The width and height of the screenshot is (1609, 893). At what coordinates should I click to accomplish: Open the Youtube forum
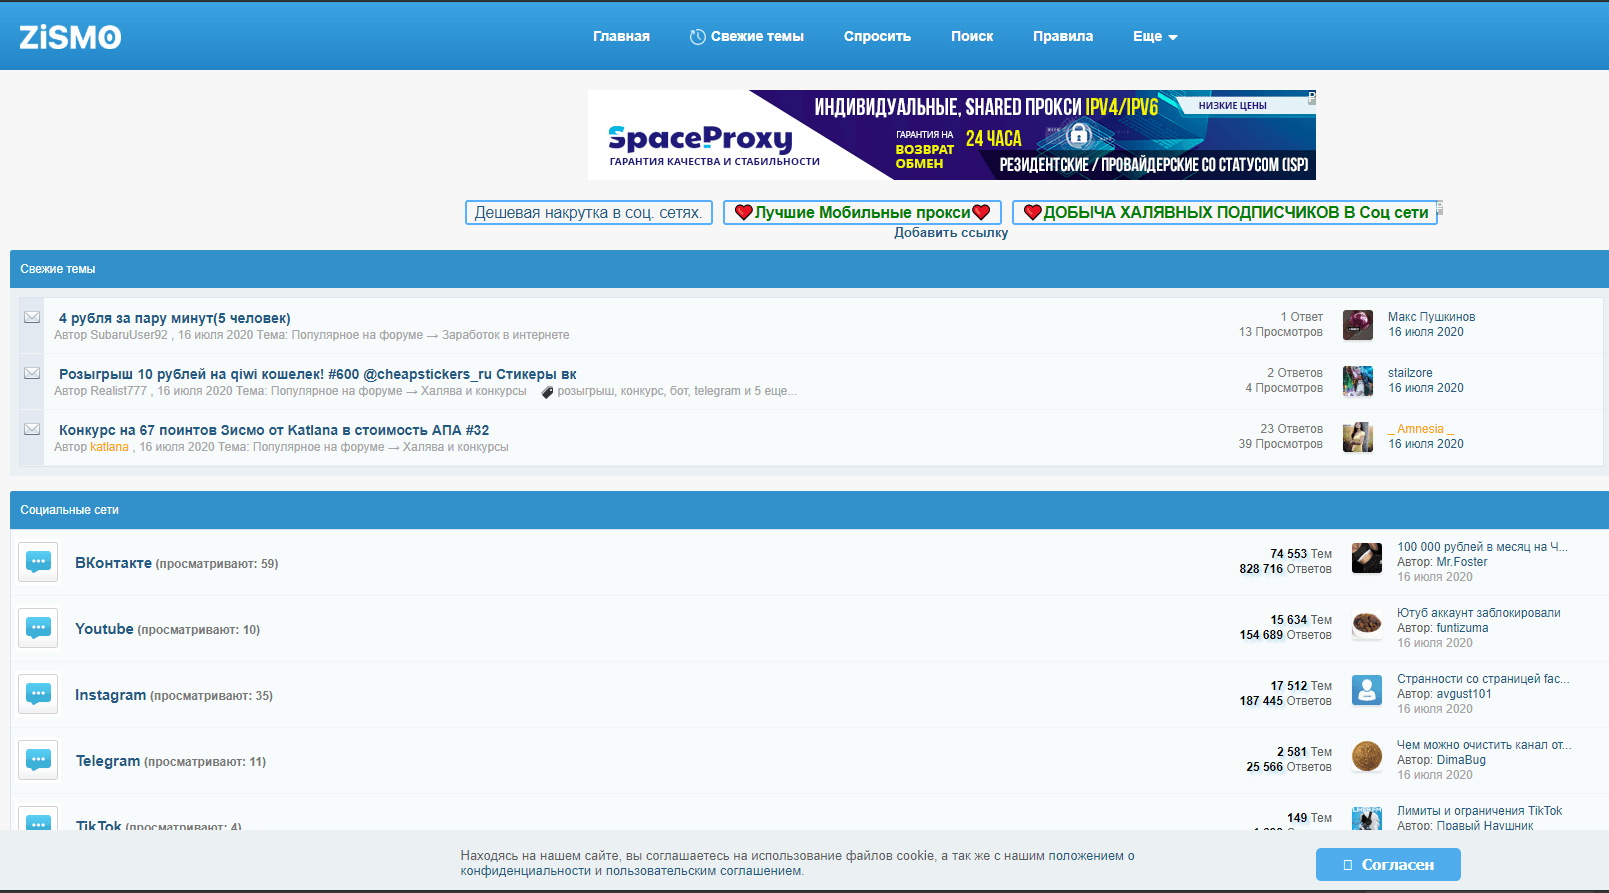coord(104,629)
